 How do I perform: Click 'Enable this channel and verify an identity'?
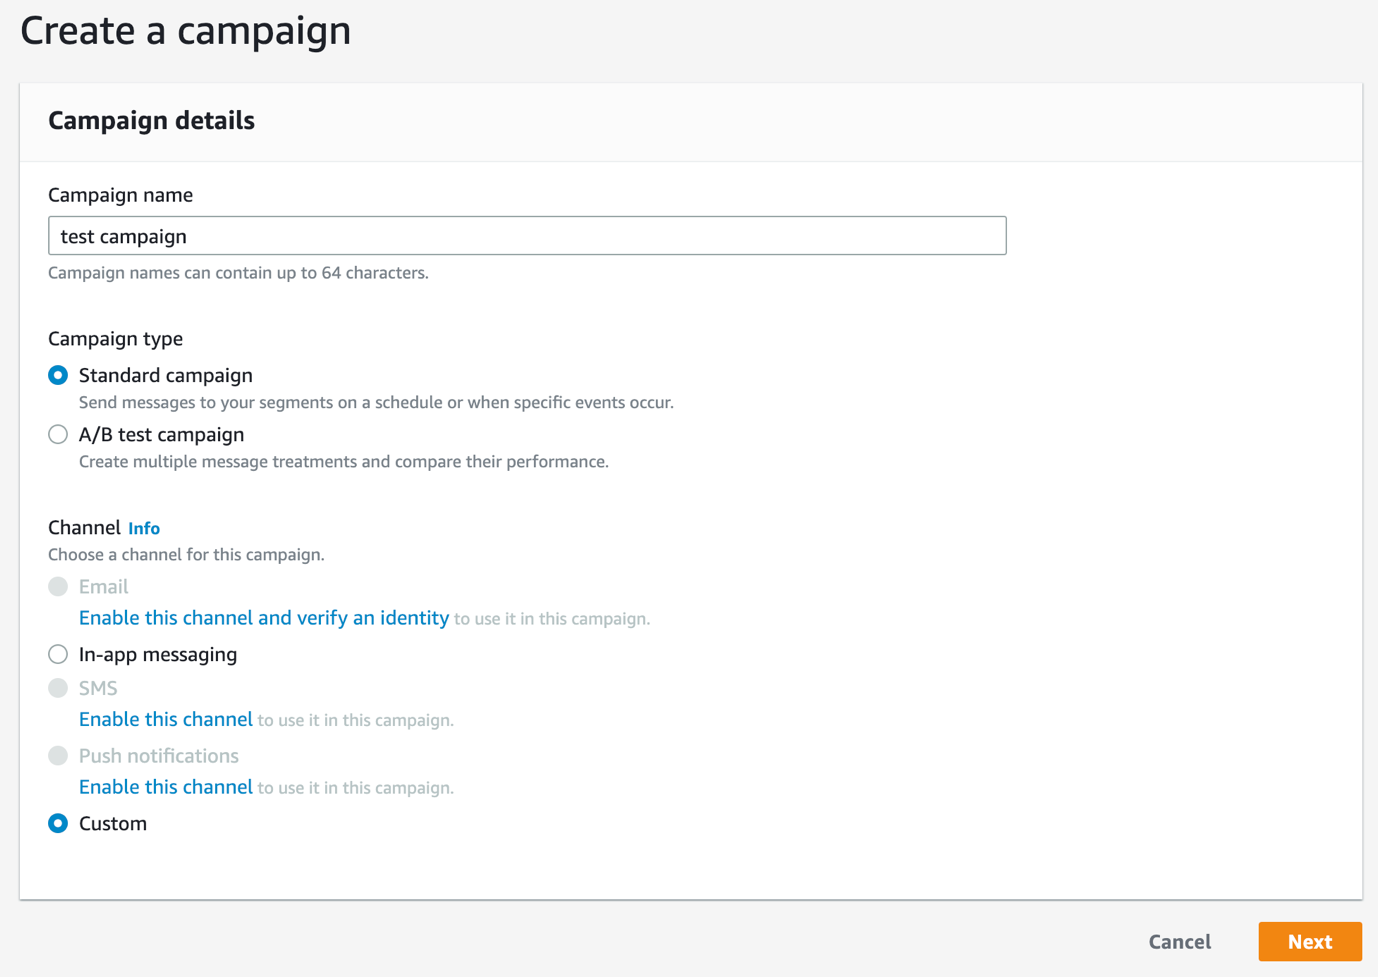click(x=264, y=618)
